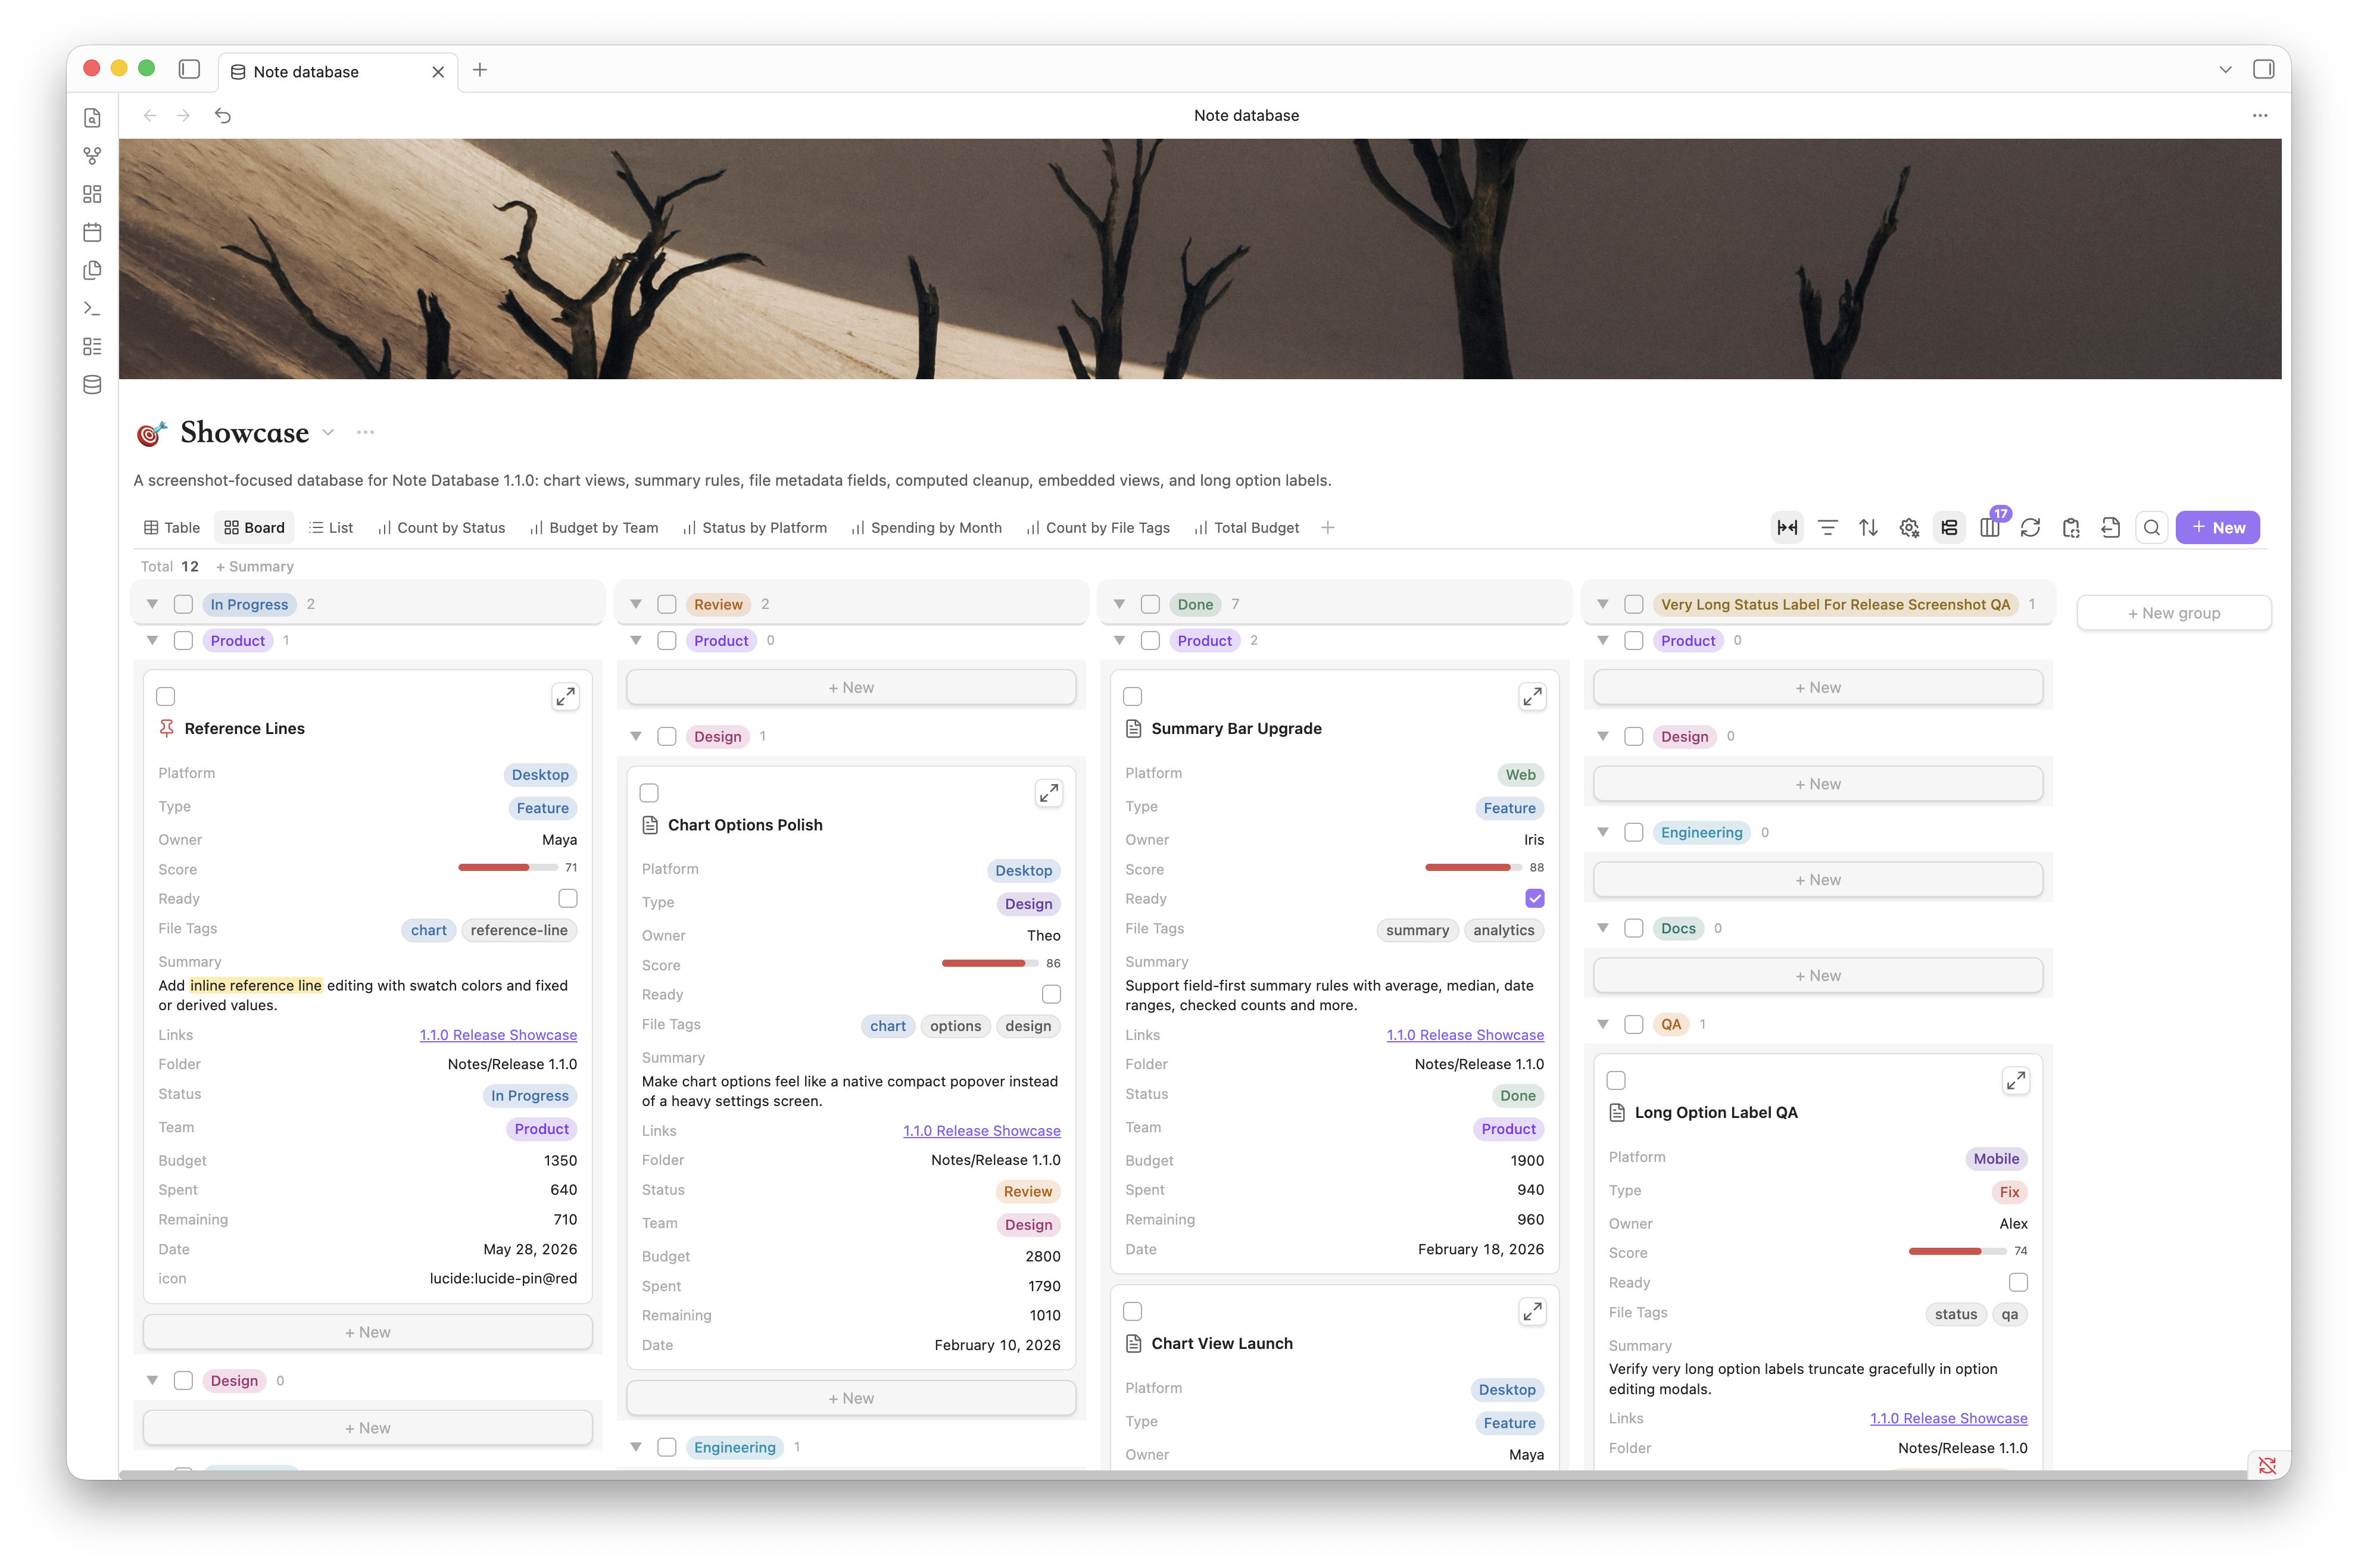Image resolution: width=2358 pixels, height=1568 pixels.
Task: Open the tab list dropdown chevron
Action: [2225, 69]
